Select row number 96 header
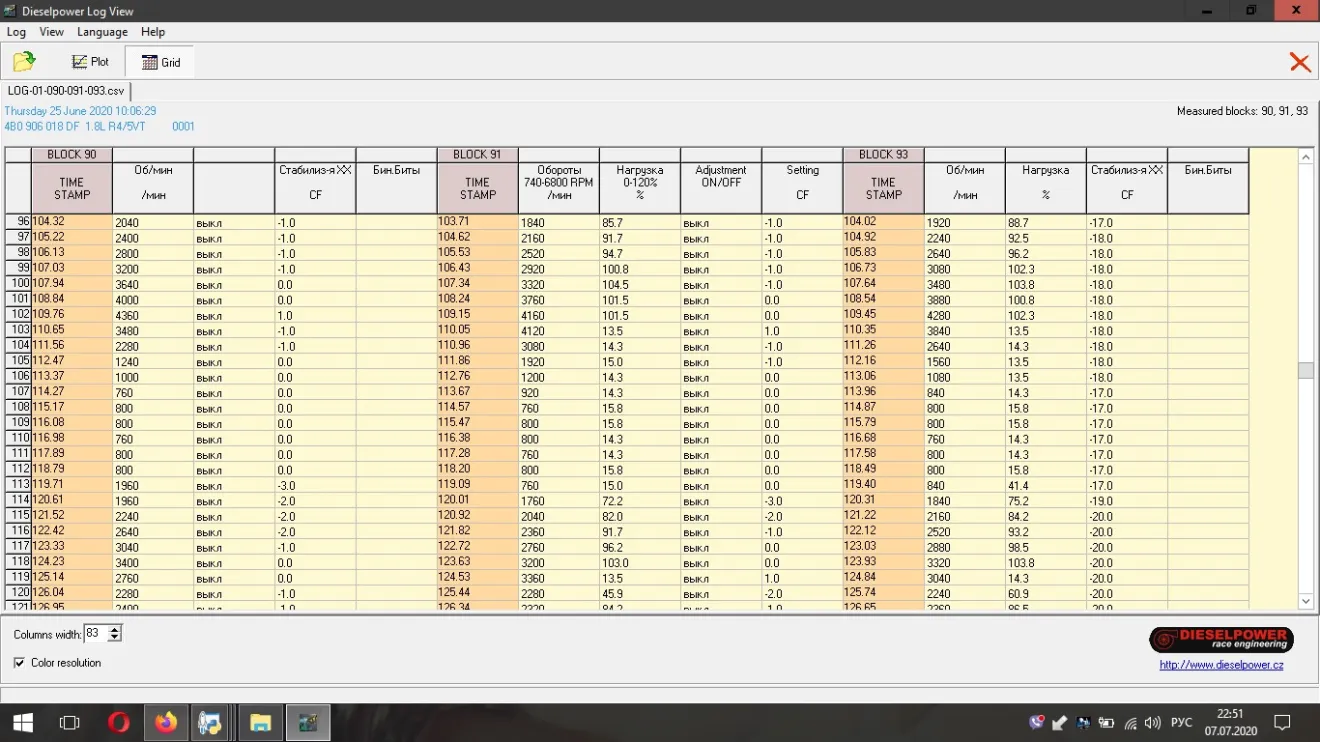Screen dimensions: 1320x742 pos(18,222)
